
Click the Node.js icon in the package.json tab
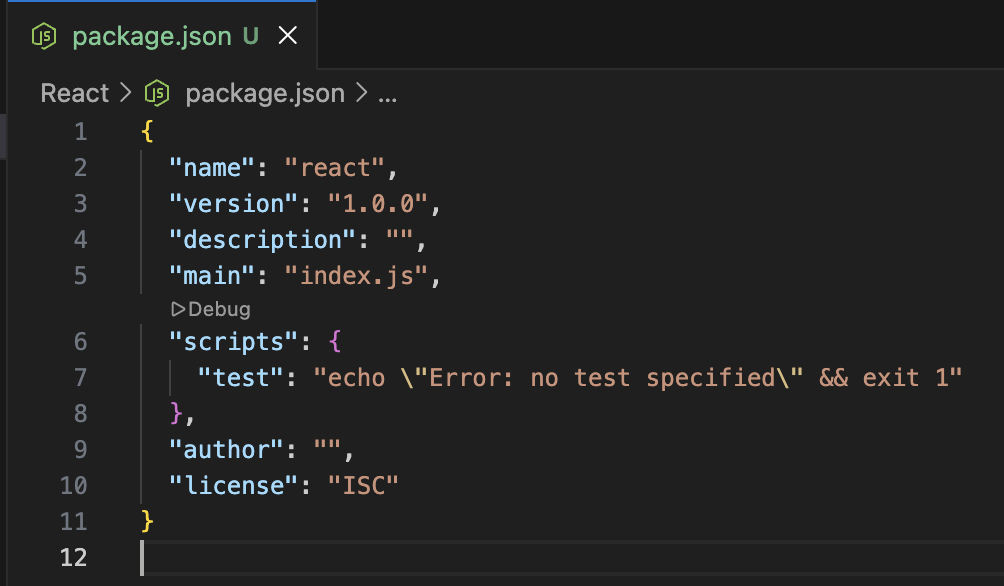(x=43, y=37)
